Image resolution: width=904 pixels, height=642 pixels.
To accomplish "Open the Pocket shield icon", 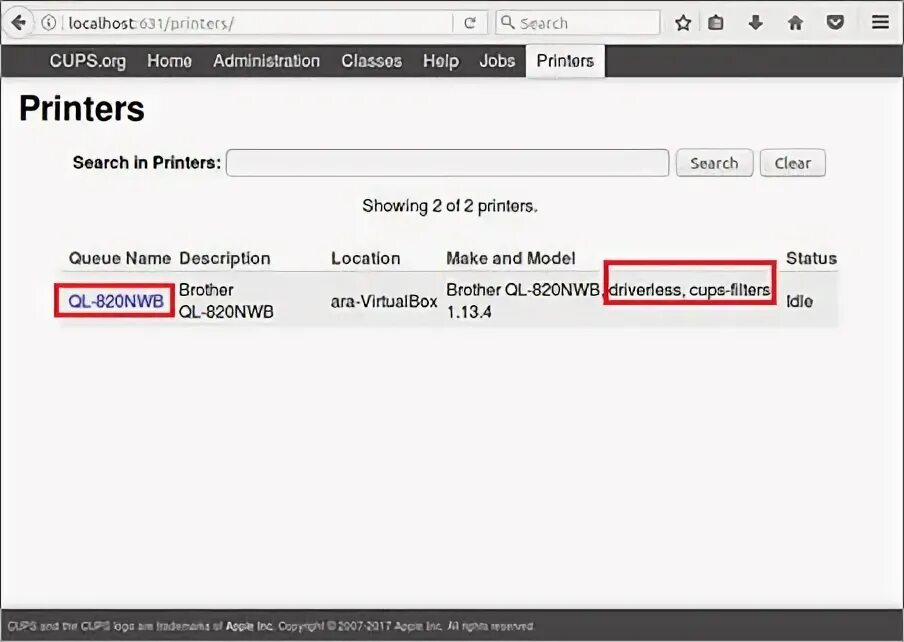I will (x=835, y=23).
